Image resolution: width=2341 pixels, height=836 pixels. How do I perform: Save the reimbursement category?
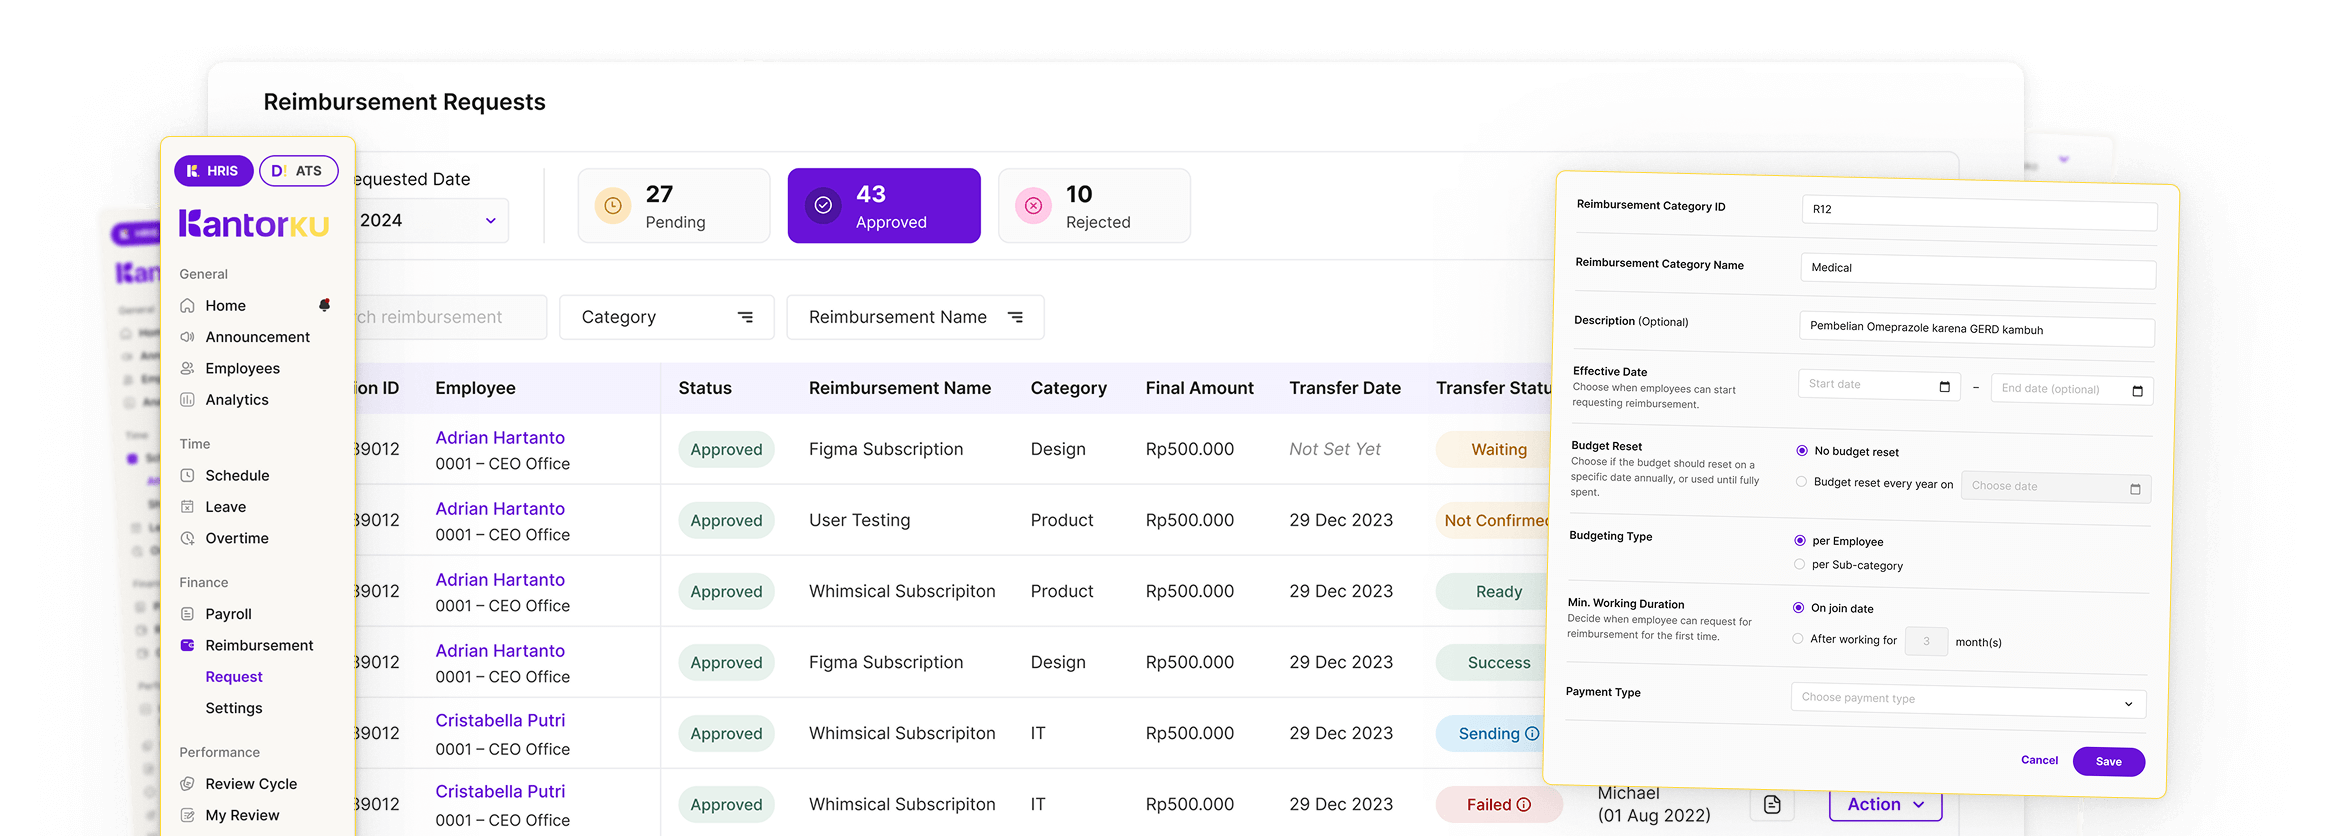(2108, 762)
